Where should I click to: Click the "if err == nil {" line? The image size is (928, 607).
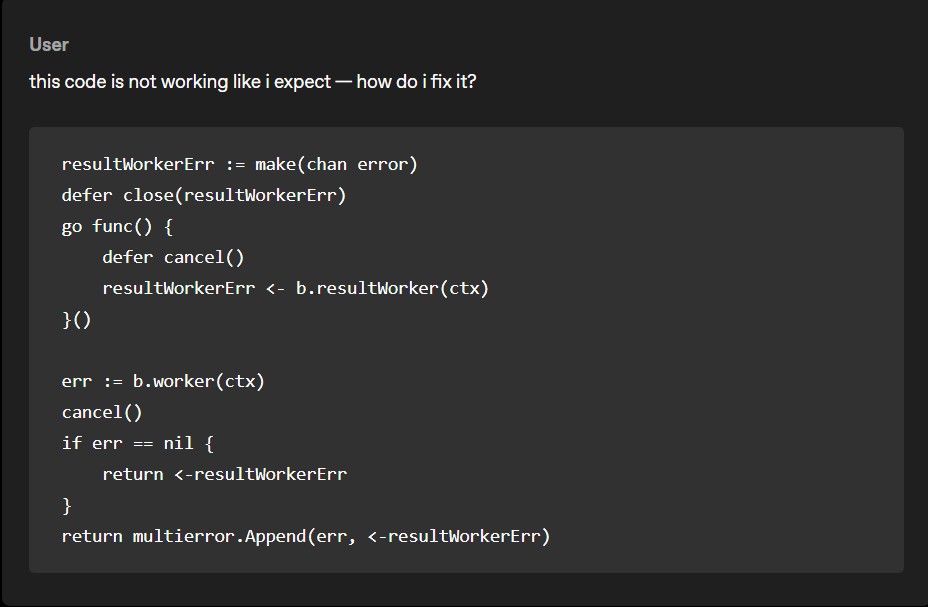(x=137, y=443)
